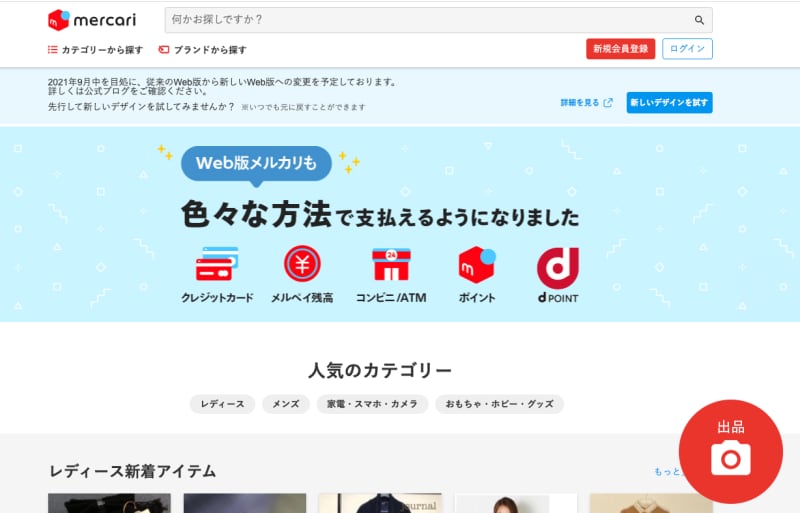Open カテゴリーから探す menu
This screenshot has width=800, height=513.
(x=95, y=50)
